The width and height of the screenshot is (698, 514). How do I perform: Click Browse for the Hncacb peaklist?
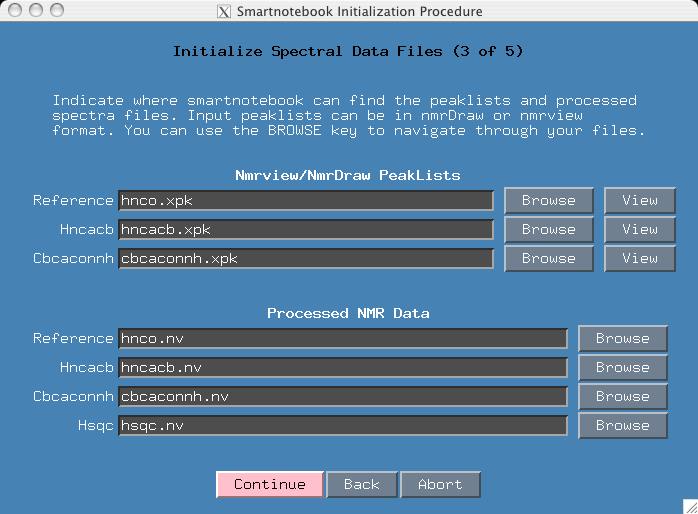(x=548, y=229)
